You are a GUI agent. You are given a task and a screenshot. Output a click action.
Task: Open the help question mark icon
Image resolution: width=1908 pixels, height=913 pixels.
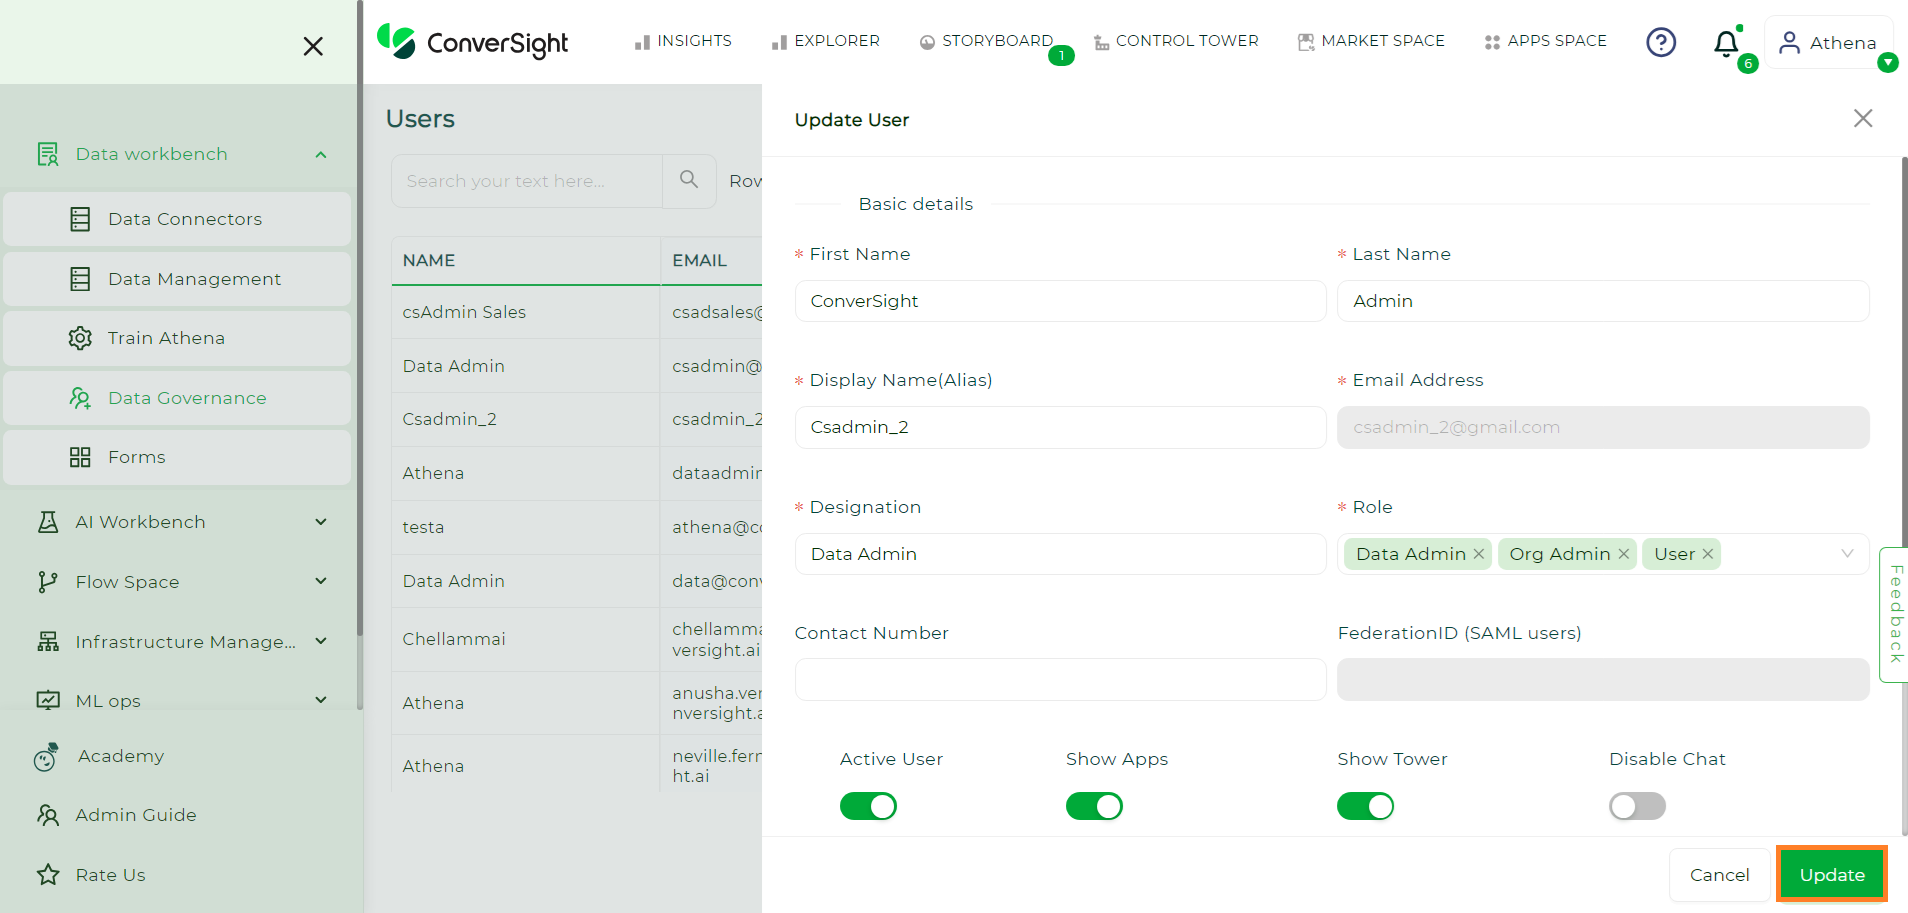[1661, 42]
